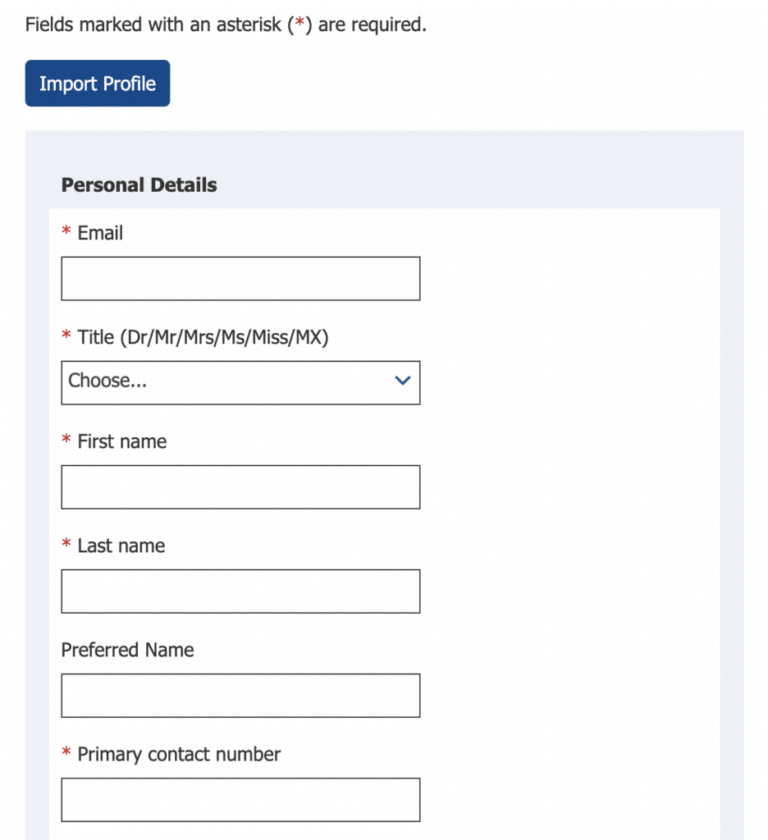The image size is (768, 840).
Task: Click the Title (Dr/Mr/Mrs/Ms/Miss/MX) label
Action: (203, 338)
